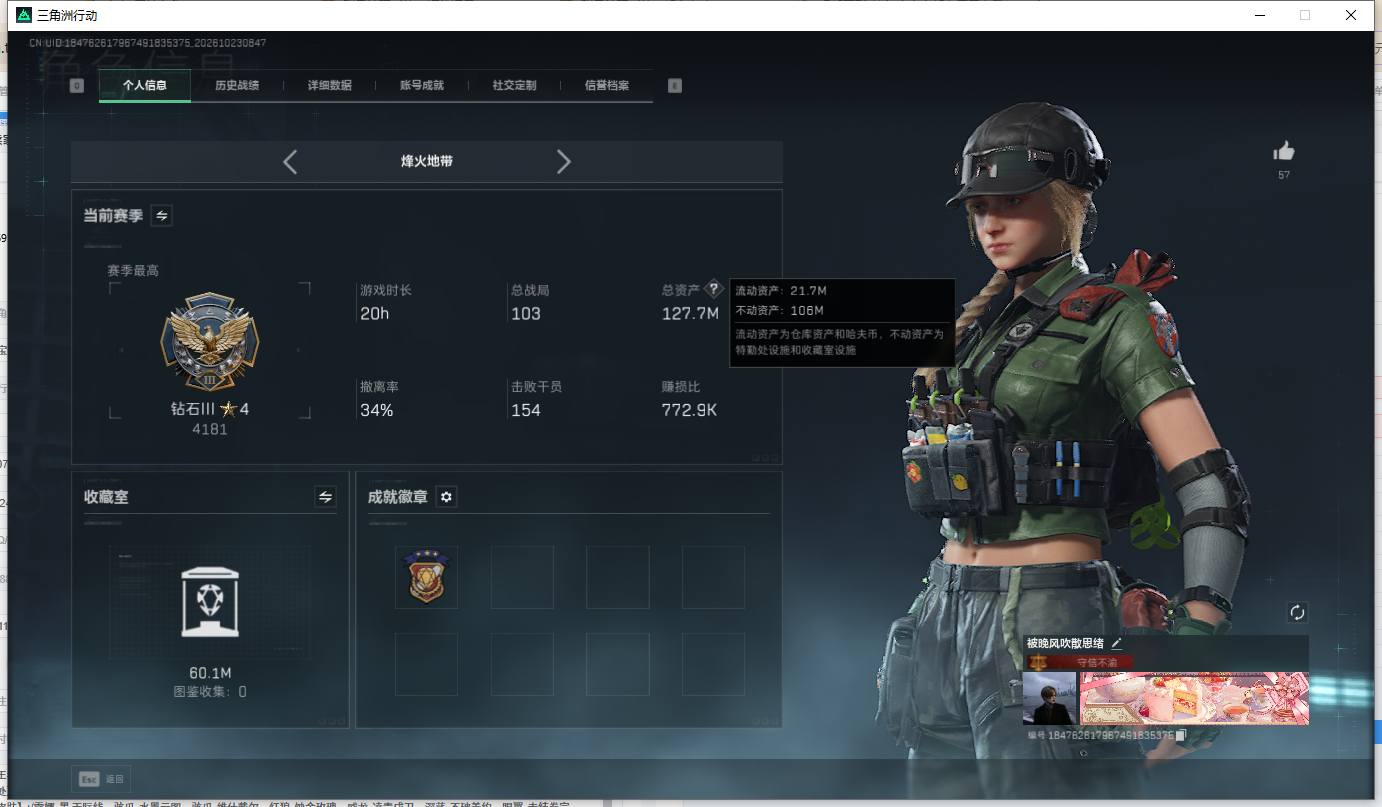Select the equipped achievement badge
The width and height of the screenshot is (1382, 807).
[427, 577]
